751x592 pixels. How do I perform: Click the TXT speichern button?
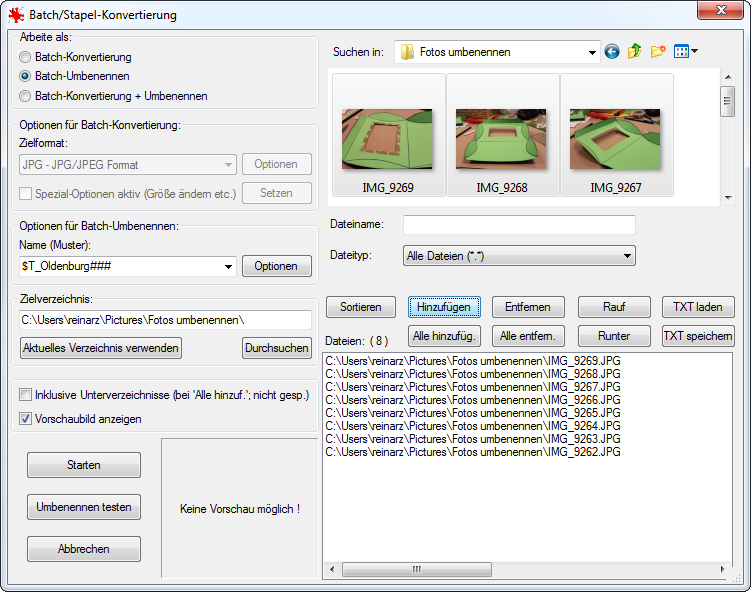pos(698,336)
